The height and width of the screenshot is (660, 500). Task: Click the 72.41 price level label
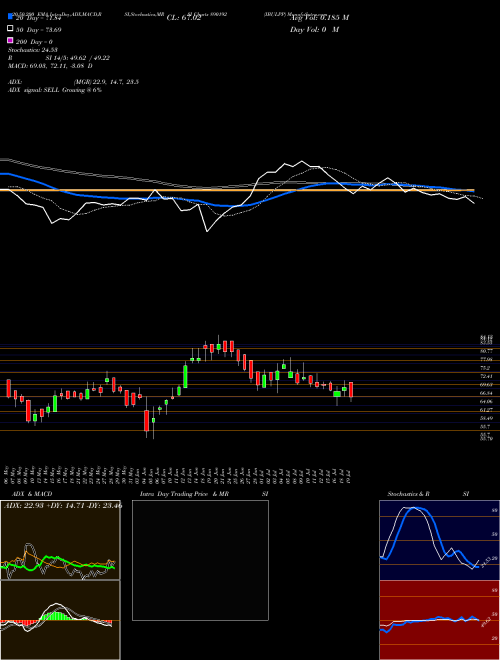click(487, 376)
